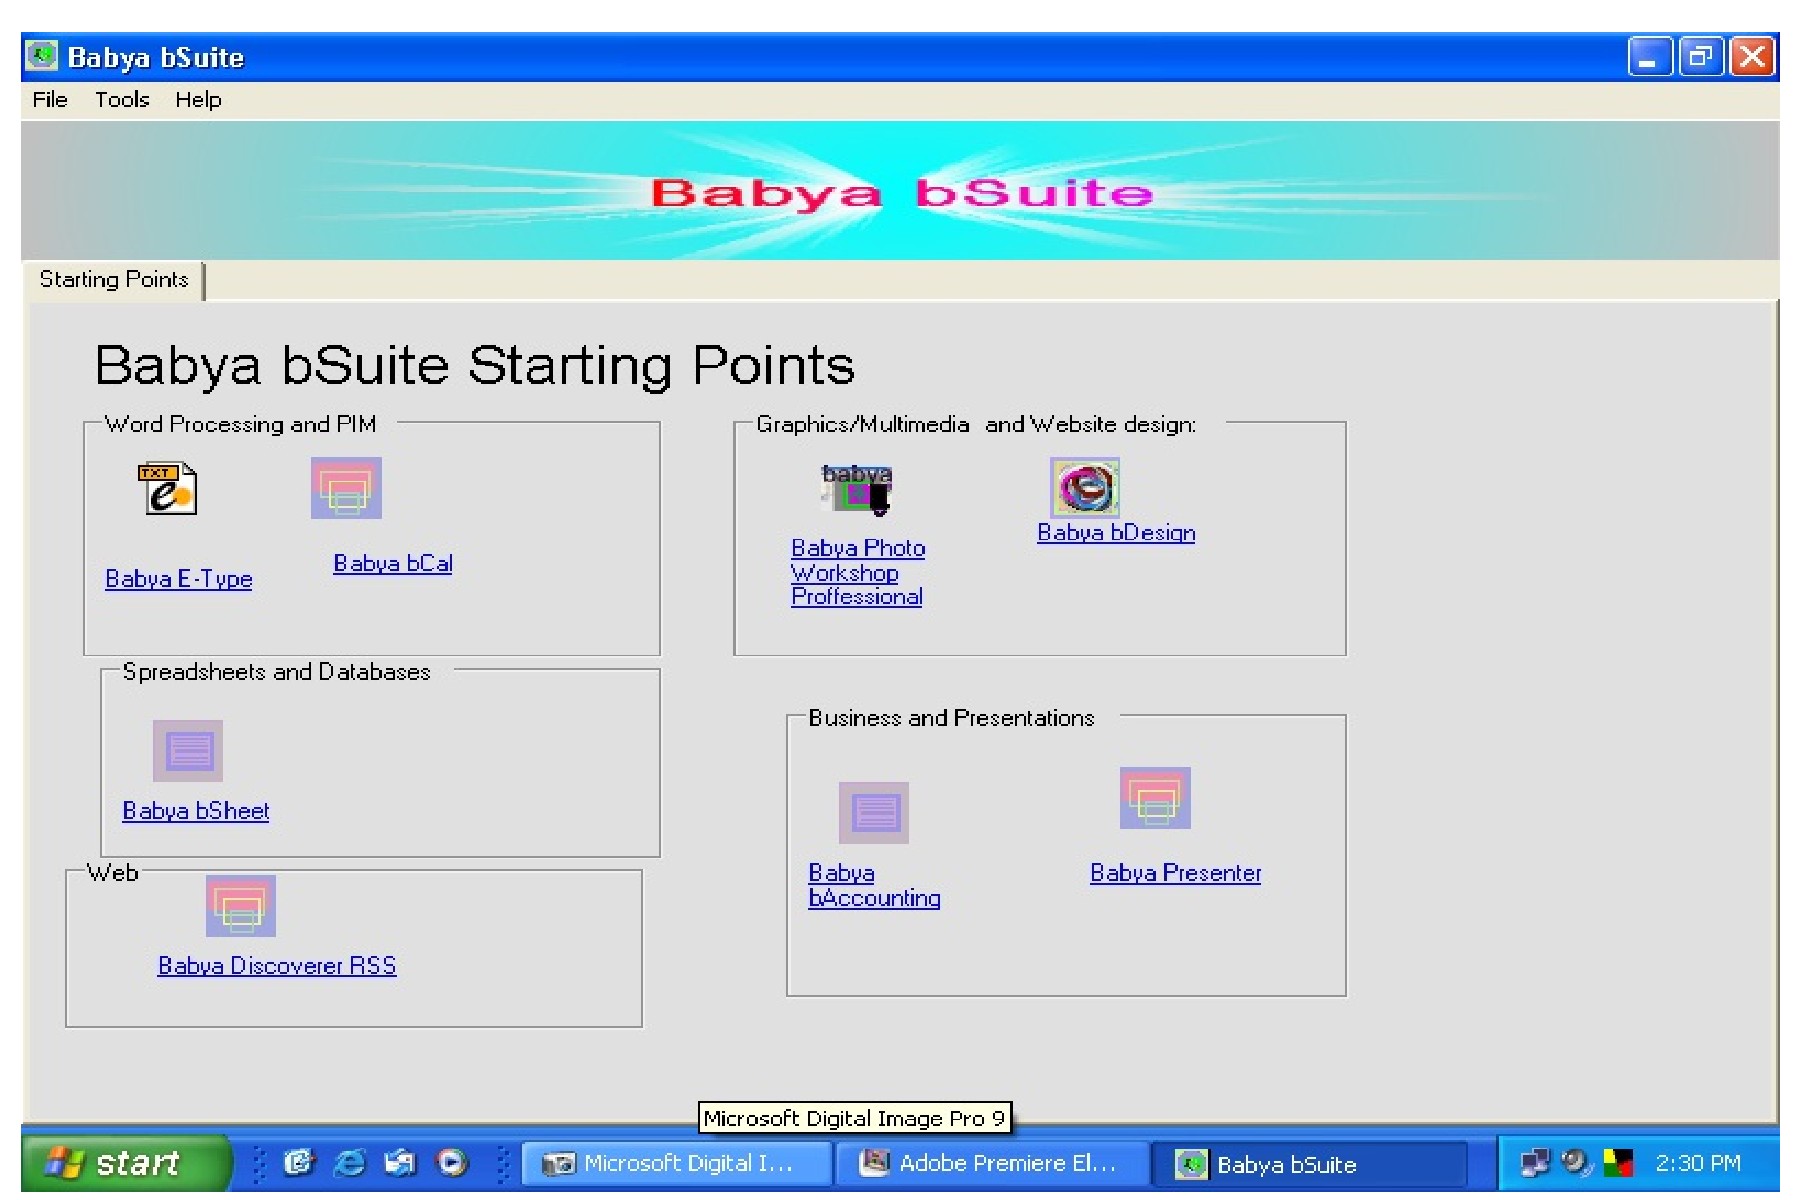Click the Babya E-Type icon

point(167,489)
